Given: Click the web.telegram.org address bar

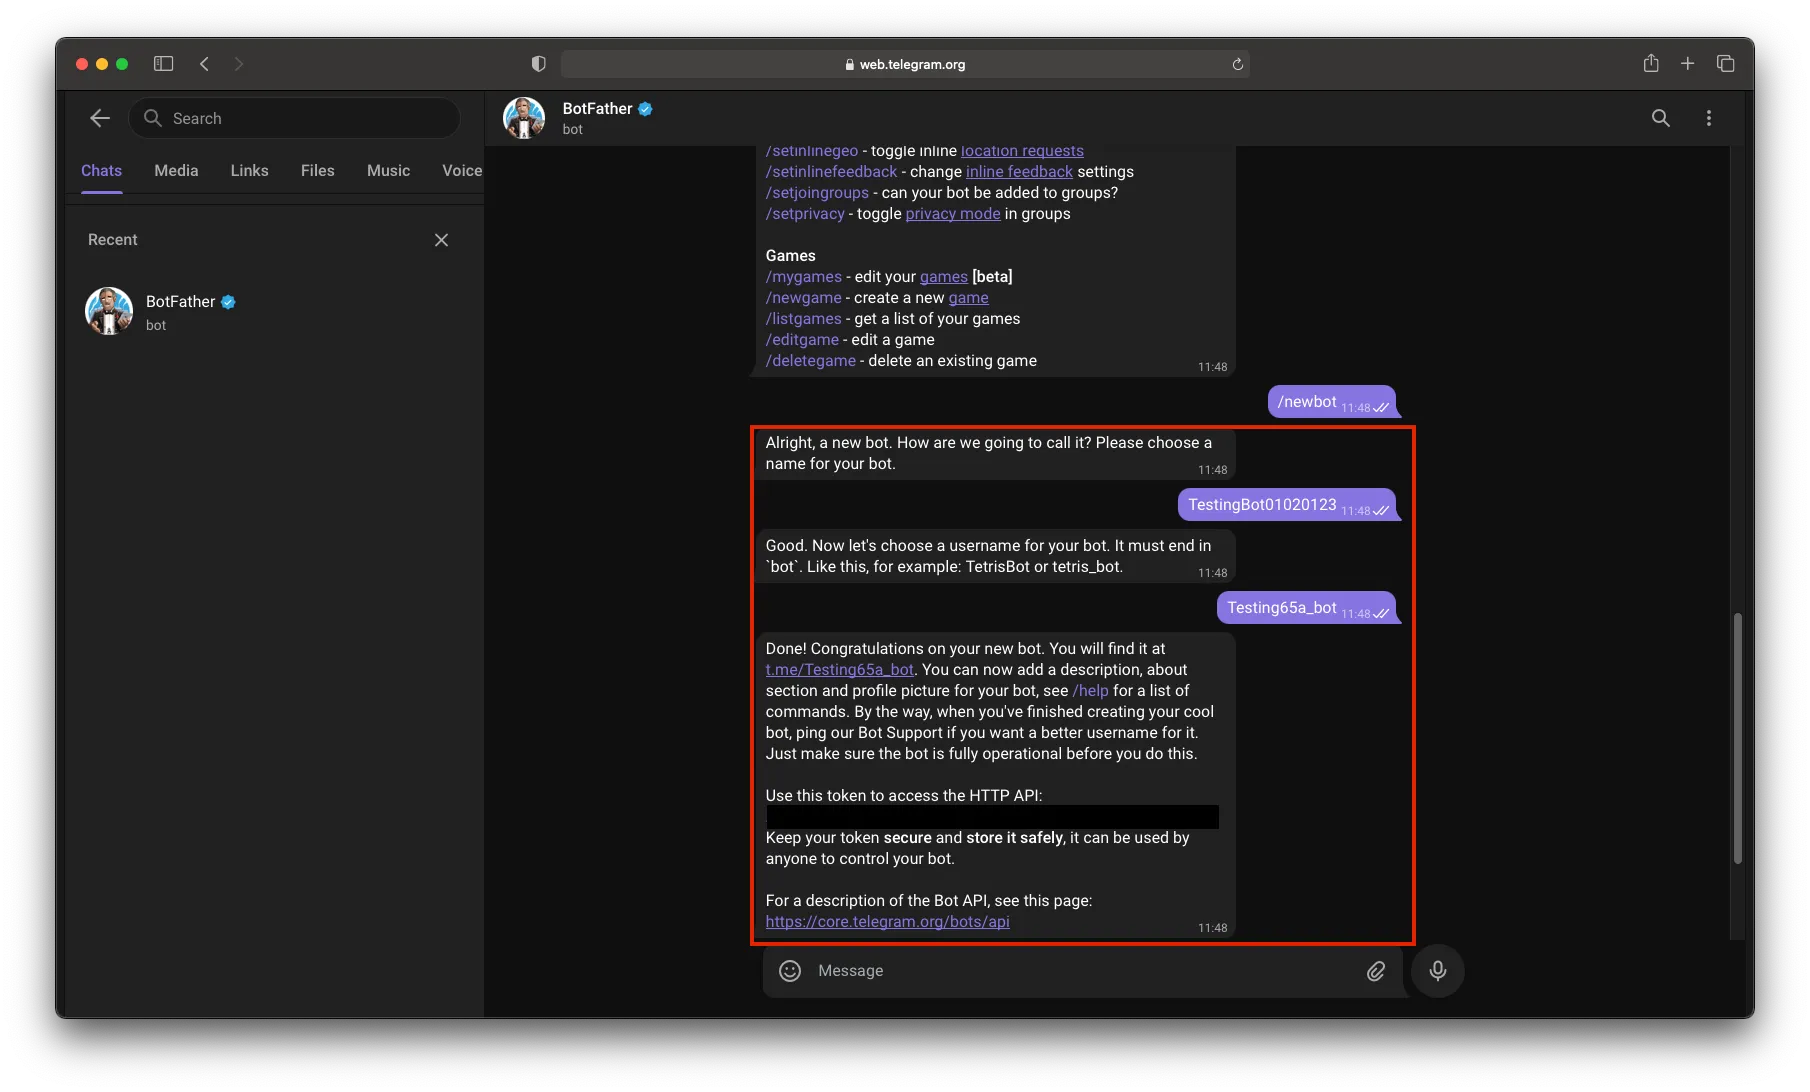Looking at the screenshot, I should click(905, 64).
